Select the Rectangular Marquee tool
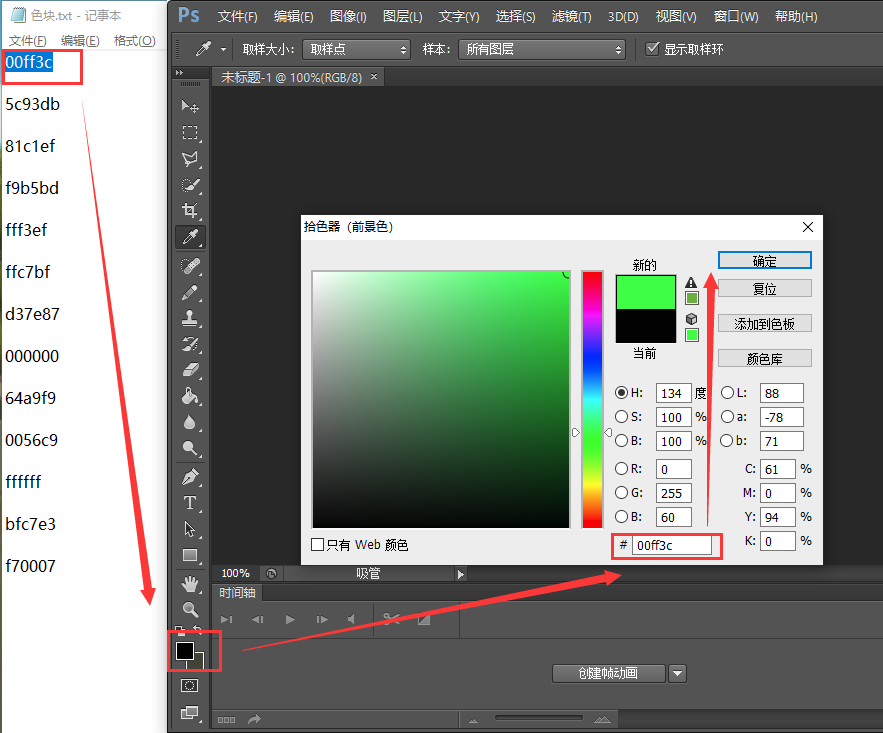This screenshot has height=733, width=883. [x=190, y=132]
